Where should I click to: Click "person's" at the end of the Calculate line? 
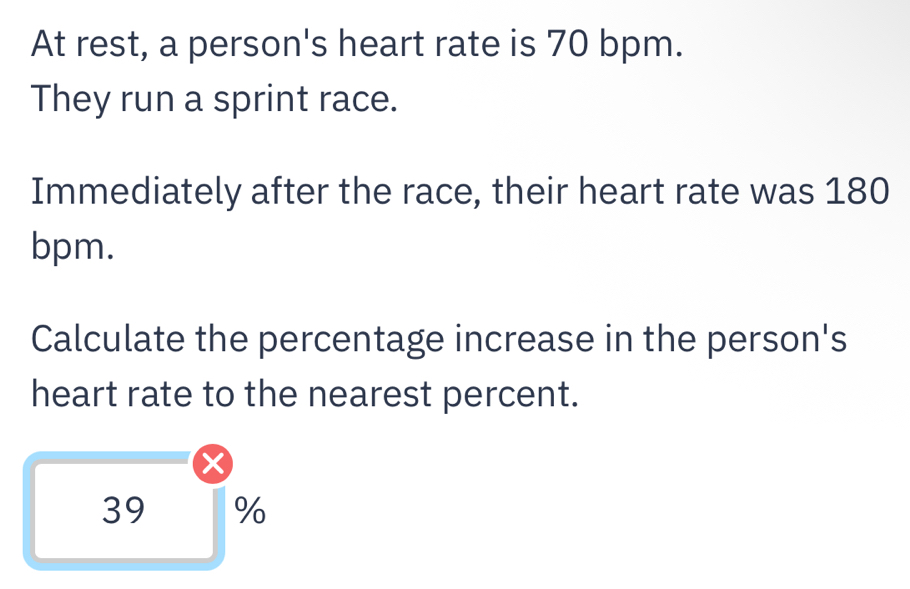(777, 341)
